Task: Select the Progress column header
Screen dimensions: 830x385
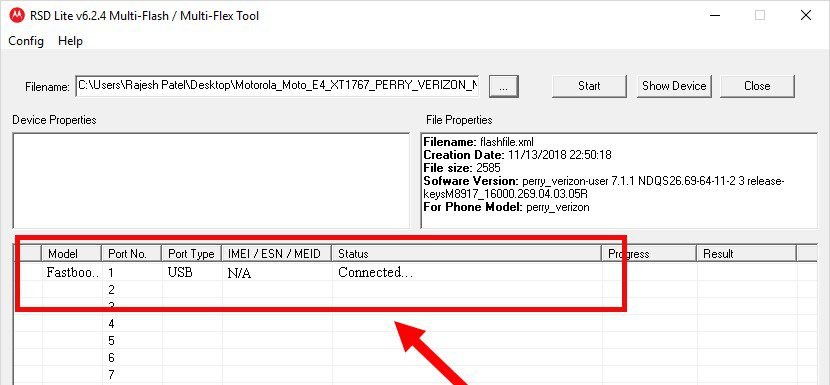Action: (649, 254)
